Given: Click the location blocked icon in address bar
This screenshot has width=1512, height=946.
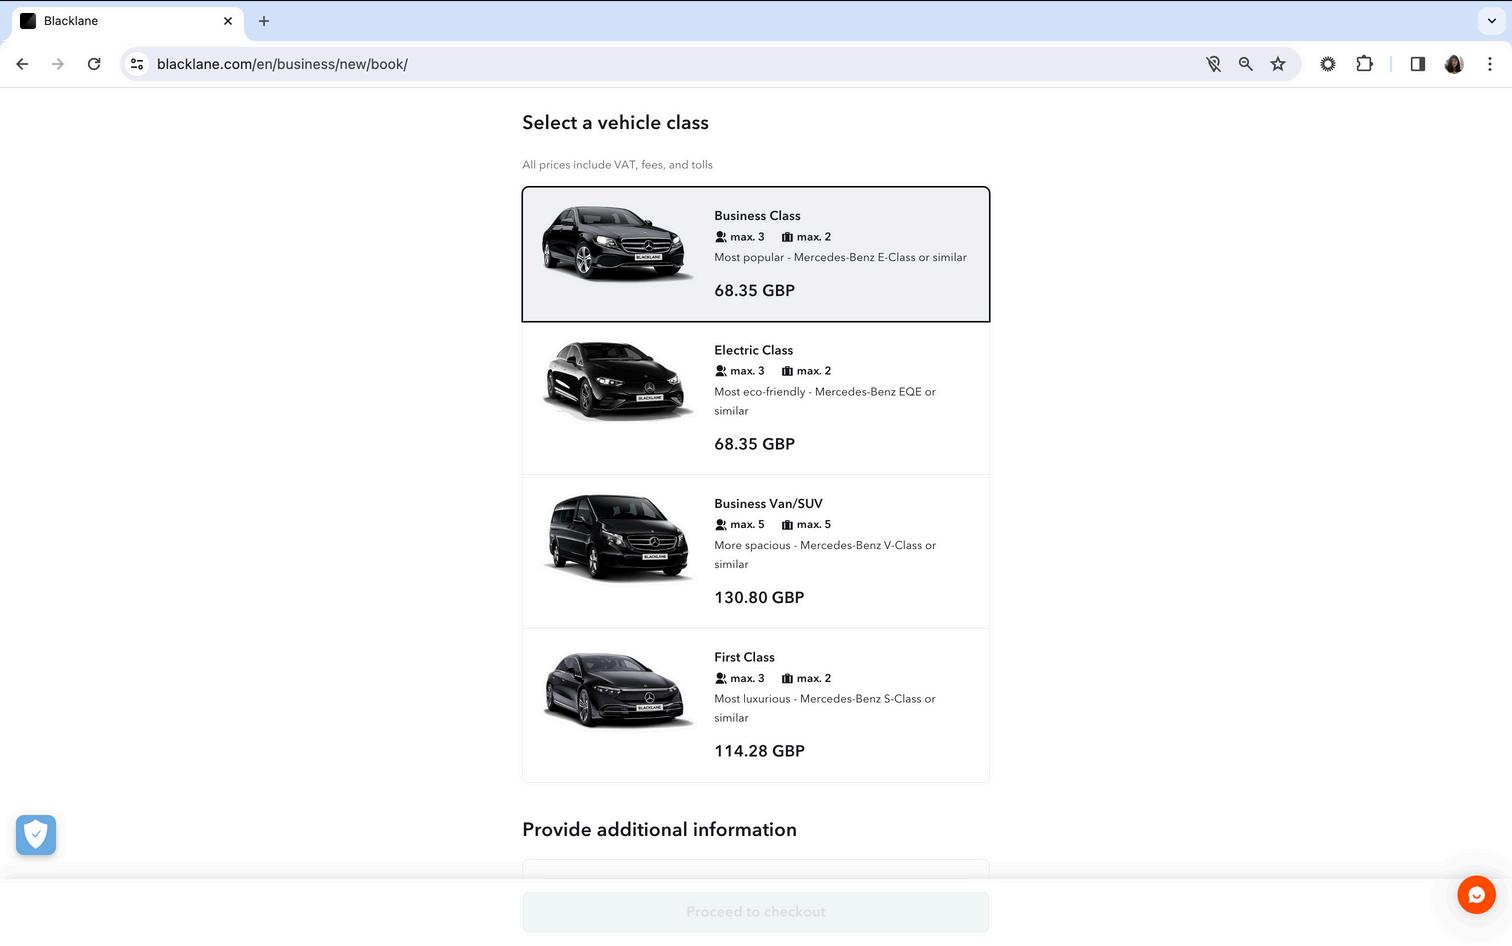Looking at the screenshot, I should (x=1213, y=64).
